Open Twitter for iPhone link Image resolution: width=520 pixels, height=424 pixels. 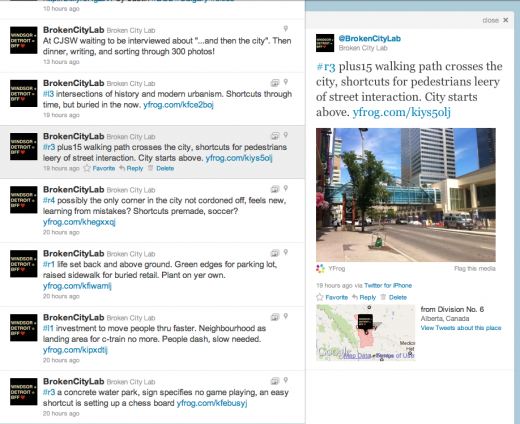388,285
